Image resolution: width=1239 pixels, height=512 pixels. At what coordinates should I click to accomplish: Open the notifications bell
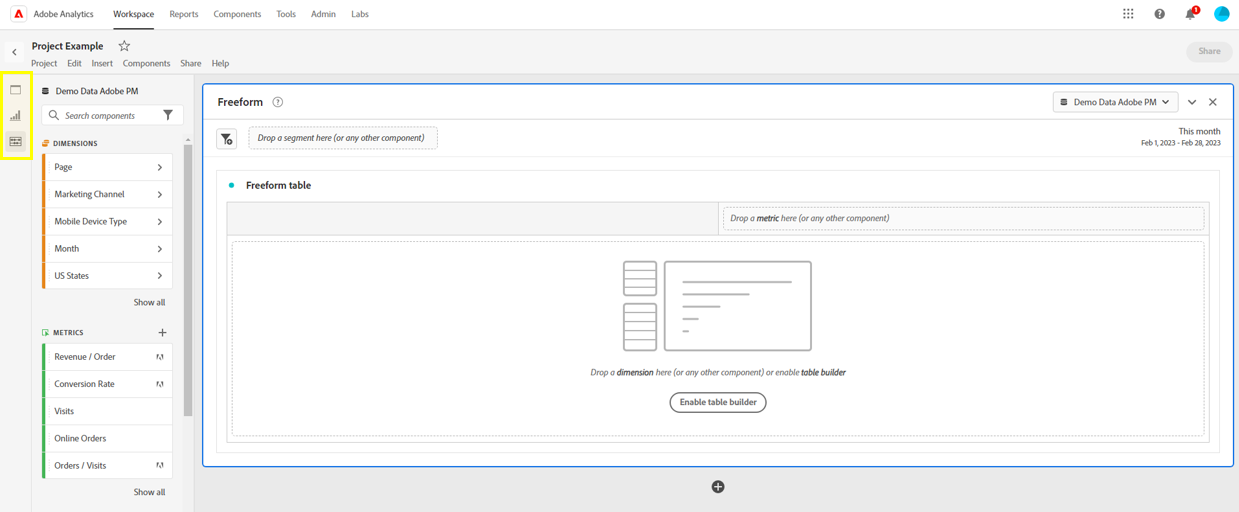pos(1190,14)
